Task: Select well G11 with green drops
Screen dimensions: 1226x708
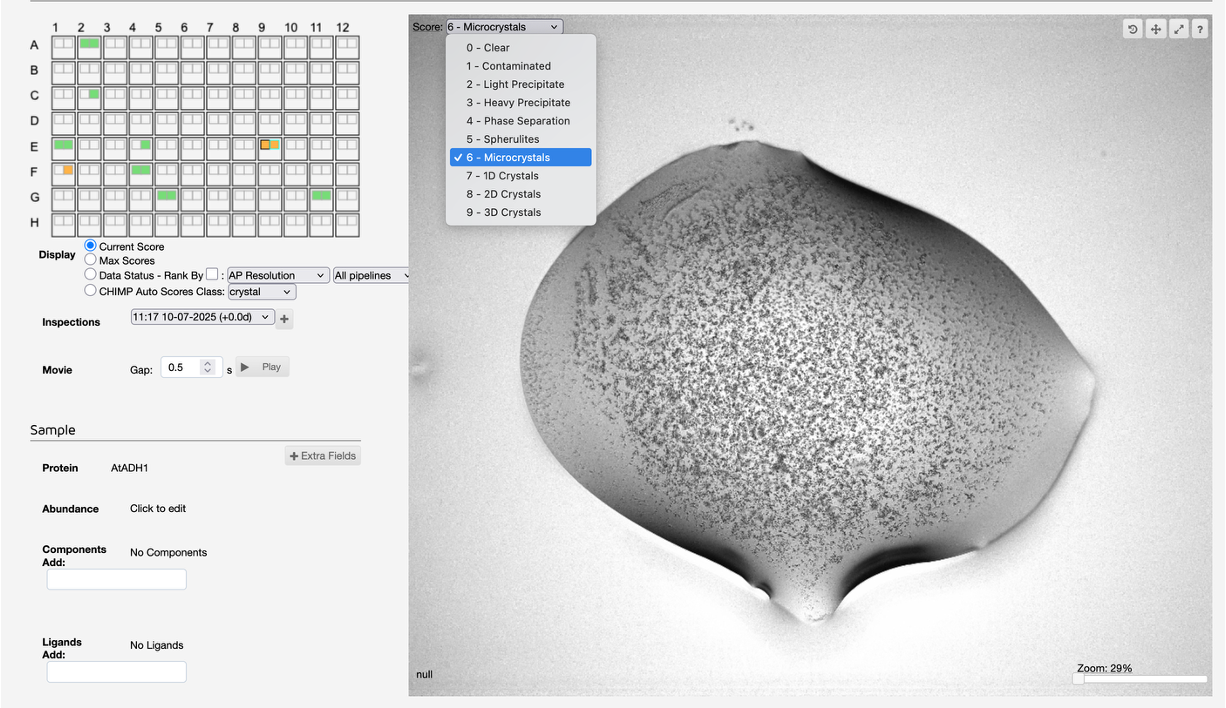Action: [321, 198]
